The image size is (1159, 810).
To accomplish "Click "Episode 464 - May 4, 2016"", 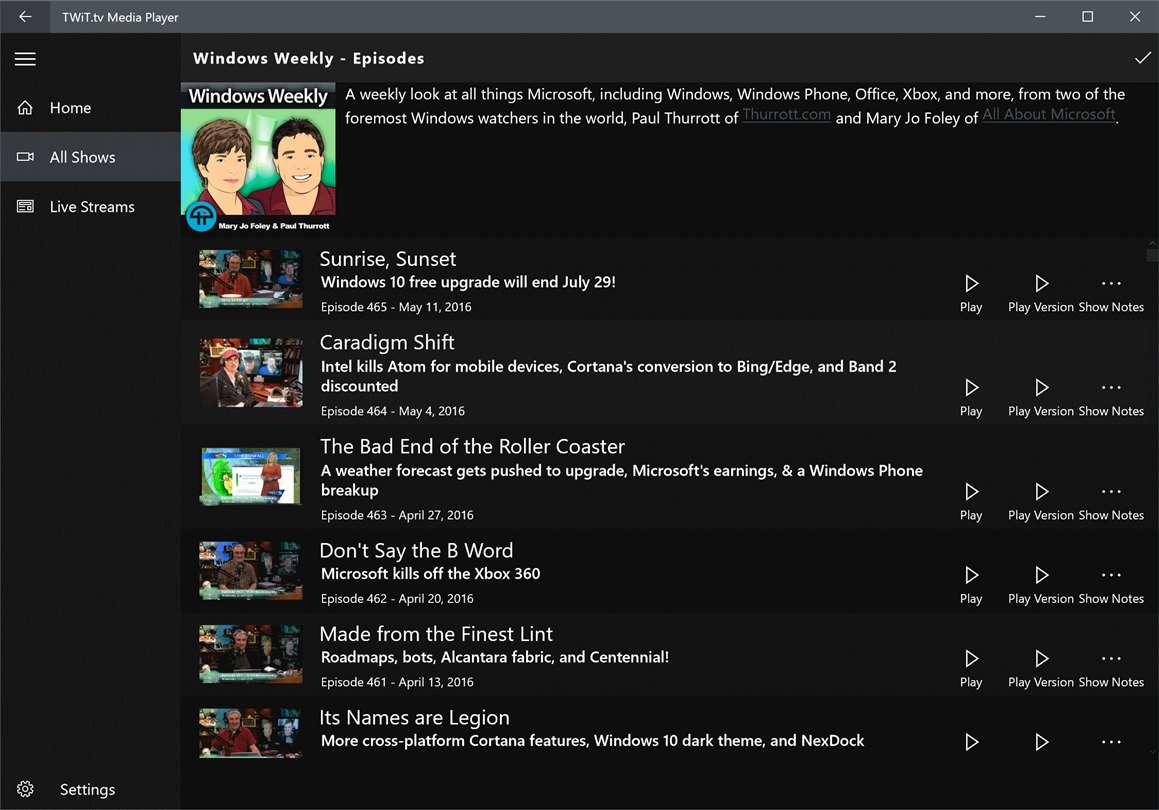I will pyautogui.click(x=392, y=411).
